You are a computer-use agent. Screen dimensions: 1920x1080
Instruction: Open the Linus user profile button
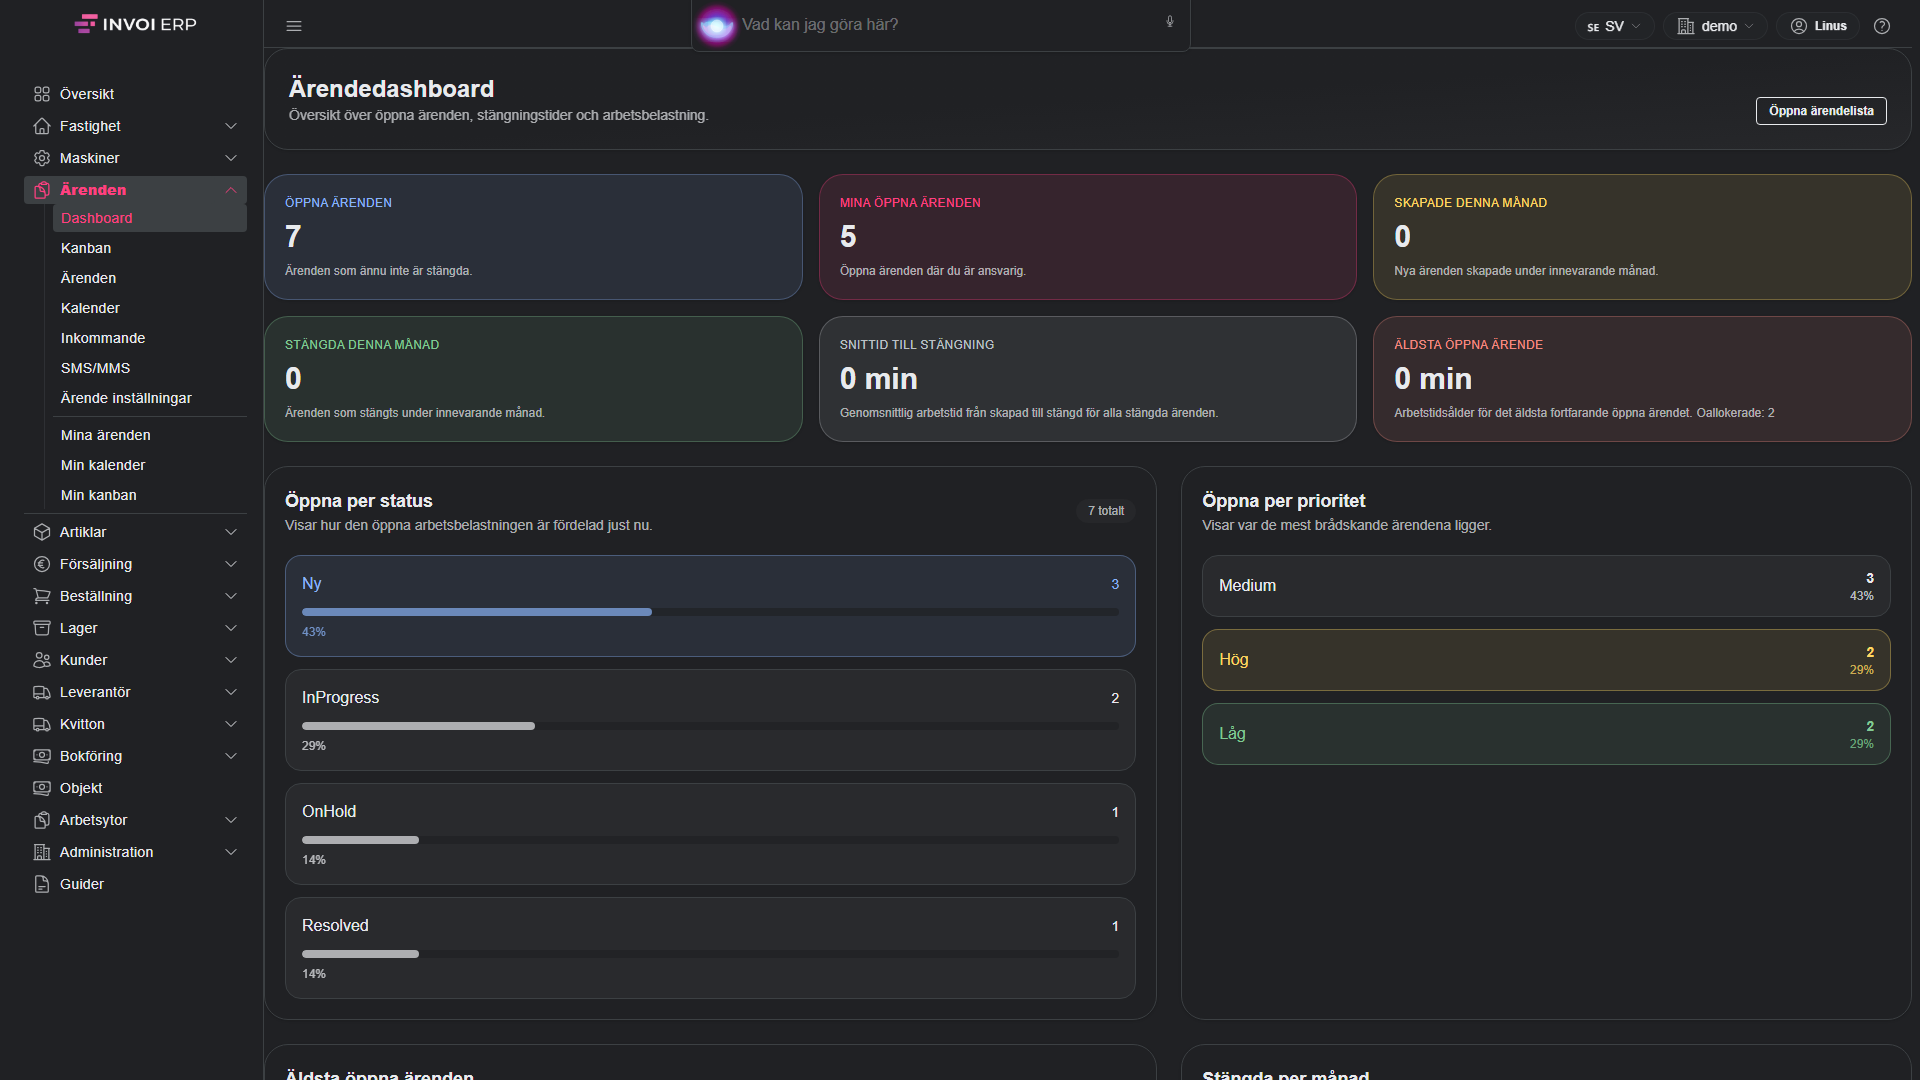pos(1818,26)
